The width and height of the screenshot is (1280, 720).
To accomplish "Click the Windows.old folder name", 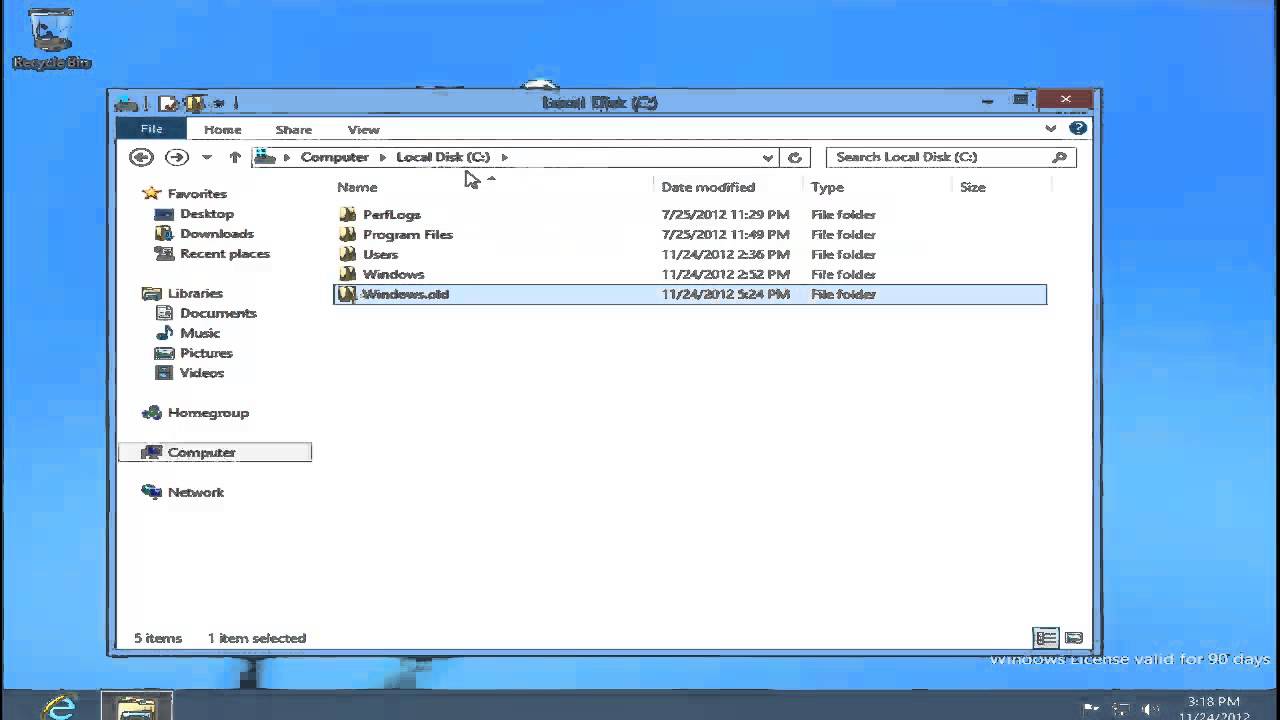I will [x=406, y=294].
